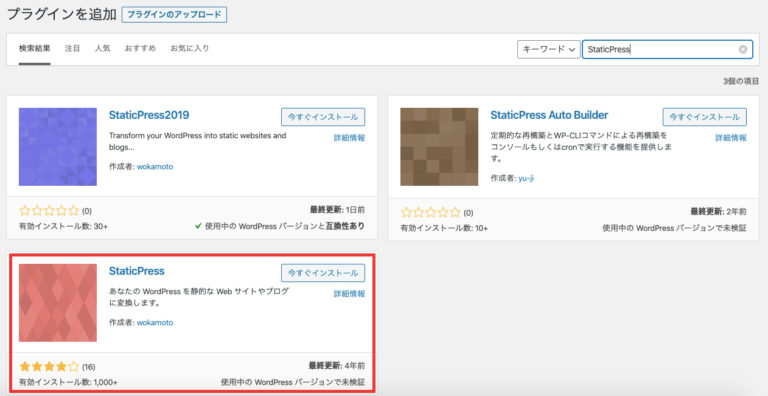This screenshot has height=396, width=768.
Task: Click the four-star rating of StaticPress
Action: tap(49, 366)
